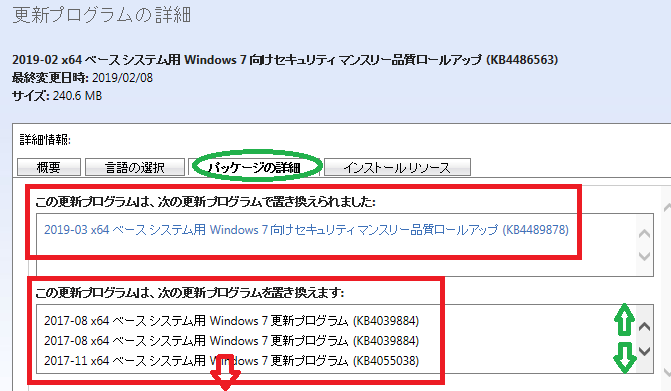This screenshot has width=671, height=391.
Task: Click up arrow of the replaced updates list scrollbar
Action: tap(644, 327)
